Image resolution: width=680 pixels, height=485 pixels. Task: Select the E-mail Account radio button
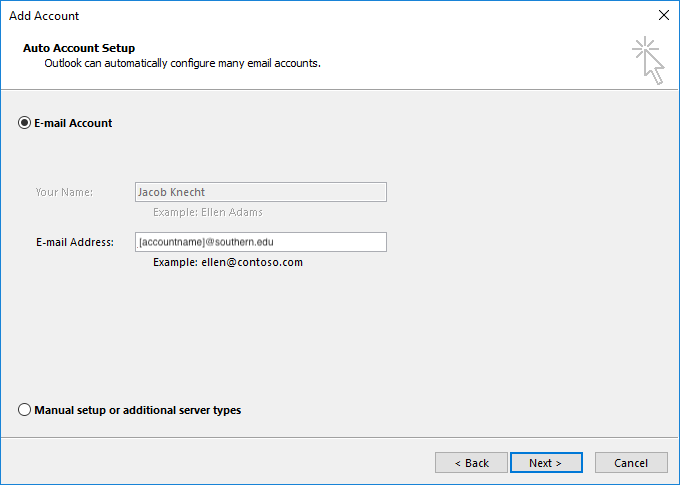coord(25,123)
